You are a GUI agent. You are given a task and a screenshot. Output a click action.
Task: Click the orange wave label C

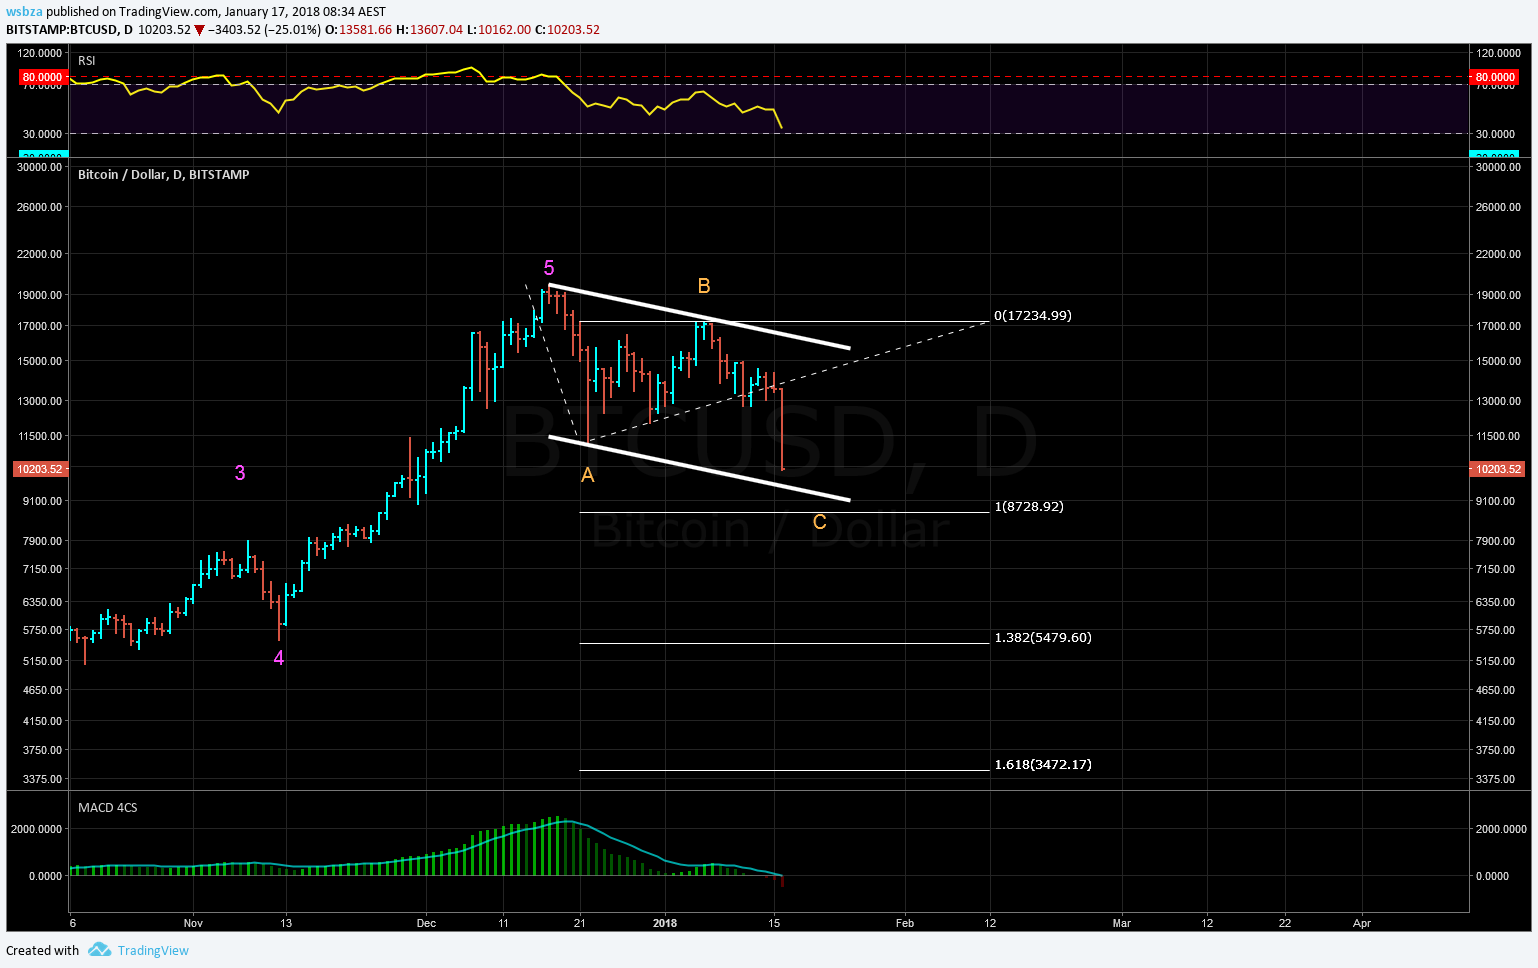(820, 522)
